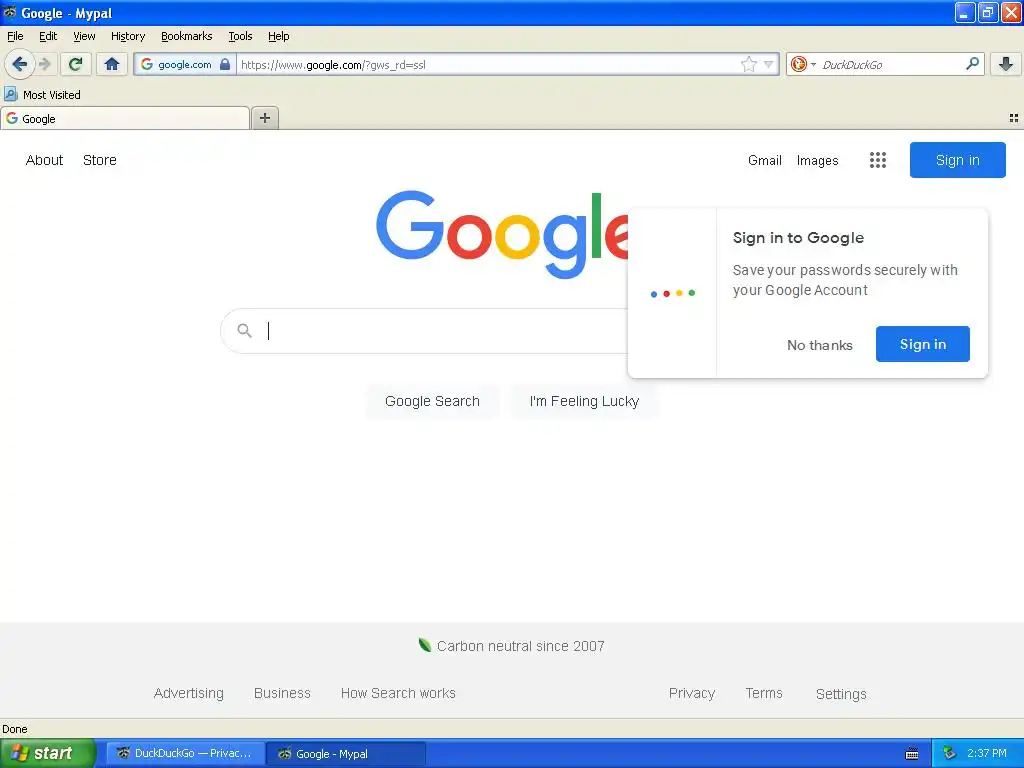1024x768 pixels.
Task: Click the About link
Action: (x=44, y=160)
